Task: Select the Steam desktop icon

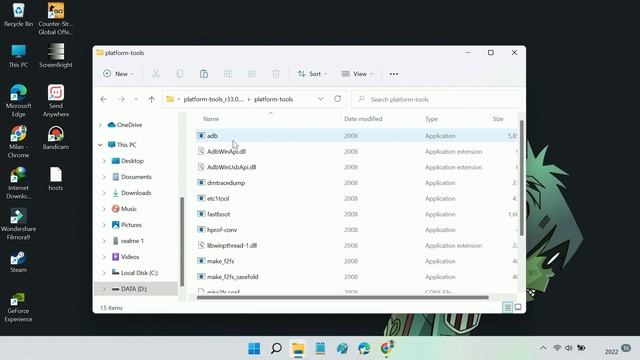Action: 18,261
